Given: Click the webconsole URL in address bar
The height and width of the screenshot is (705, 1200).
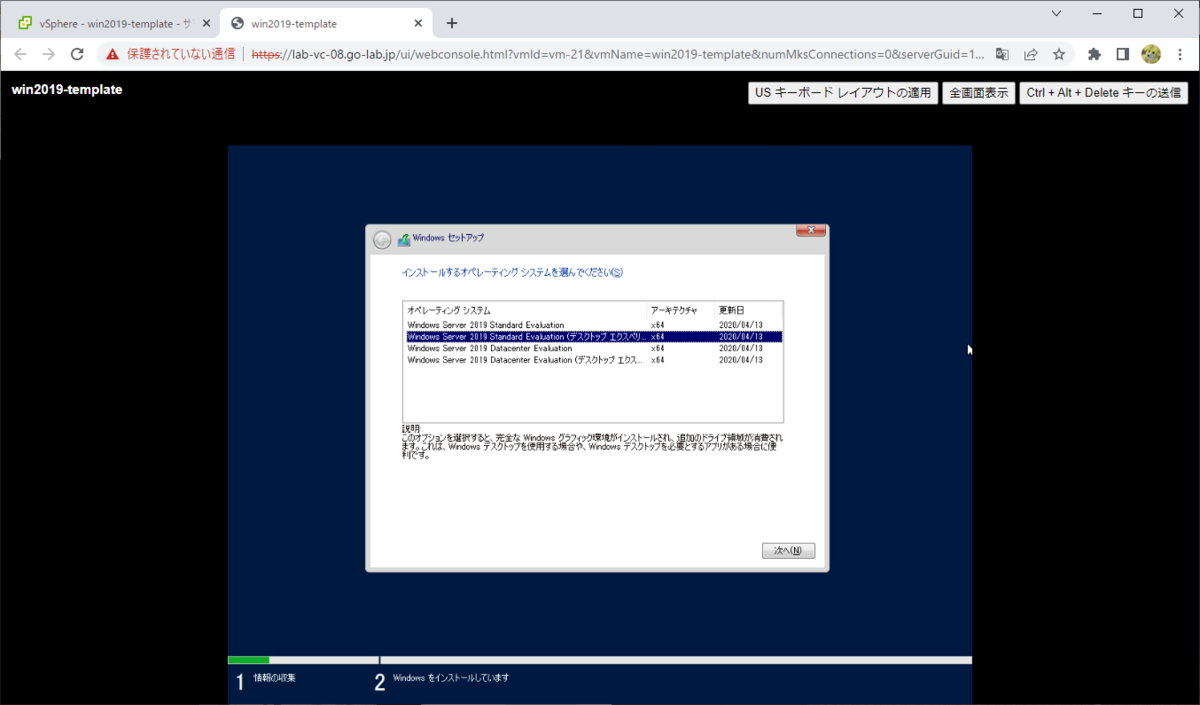Looking at the screenshot, I should click(x=617, y=54).
